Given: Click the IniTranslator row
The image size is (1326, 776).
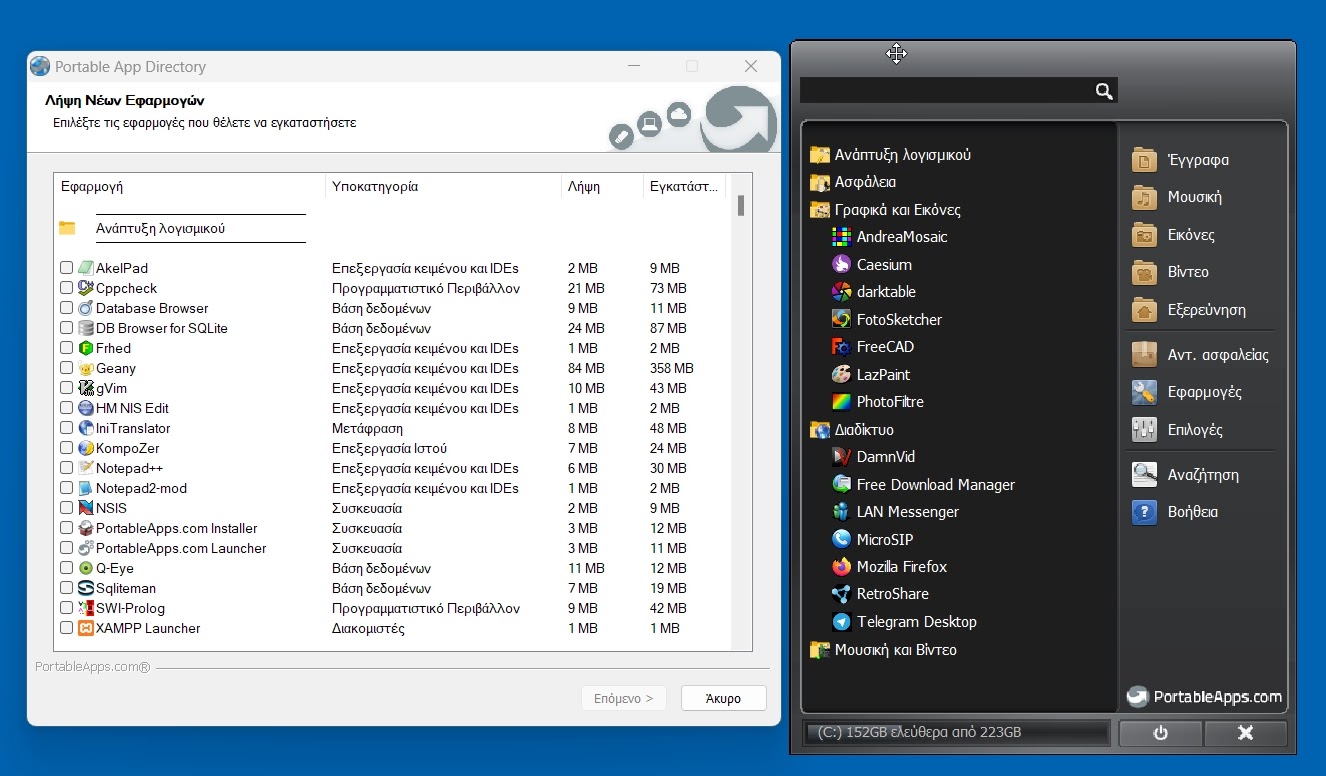Looking at the screenshot, I should pos(392,428).
